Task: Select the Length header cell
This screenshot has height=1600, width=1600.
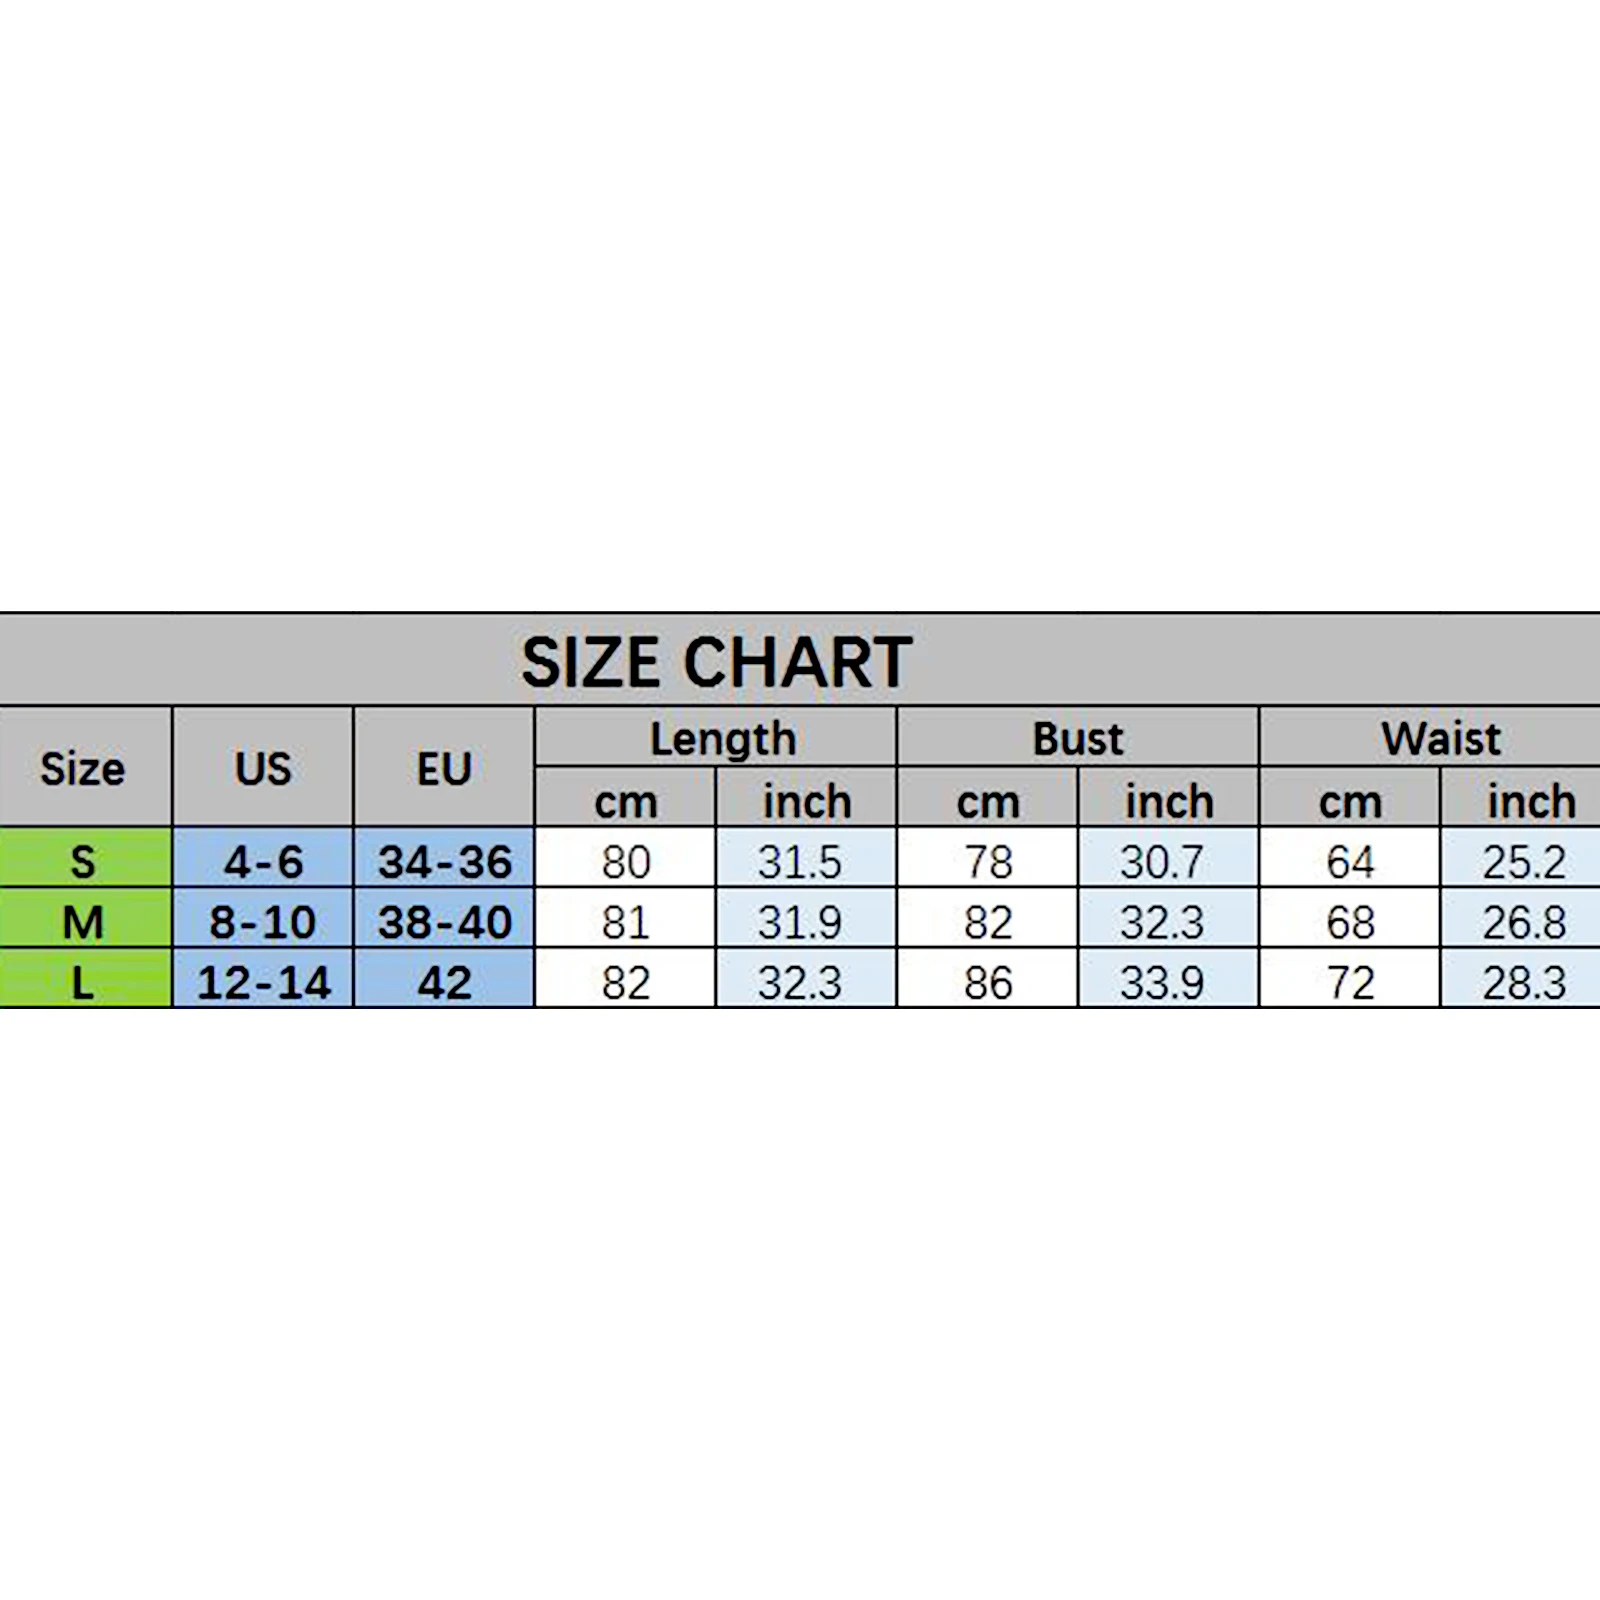Action: click(723, 739)
